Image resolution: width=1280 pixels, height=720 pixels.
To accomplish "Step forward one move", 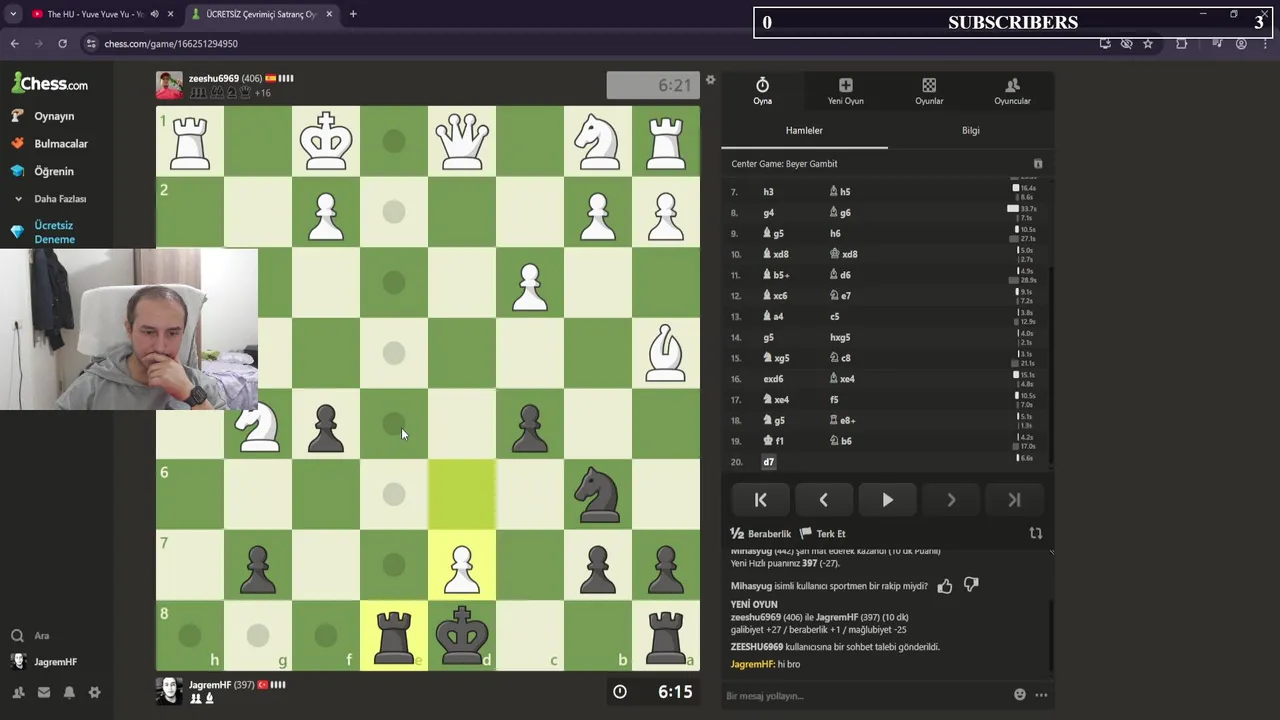I will point(951,500).
